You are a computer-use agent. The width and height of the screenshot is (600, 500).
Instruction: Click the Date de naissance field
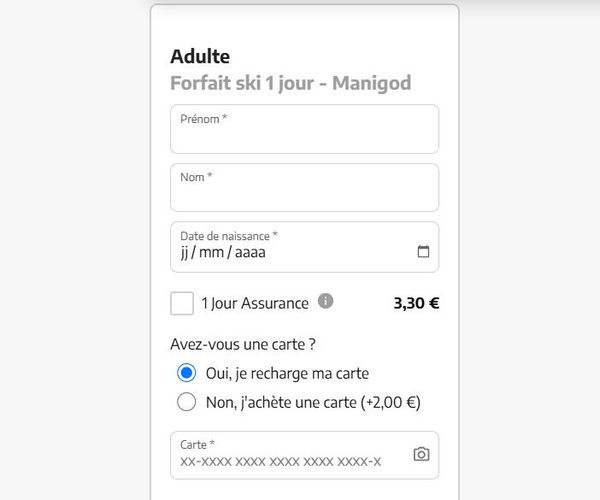pyautogui.click(x=305, y=247)
